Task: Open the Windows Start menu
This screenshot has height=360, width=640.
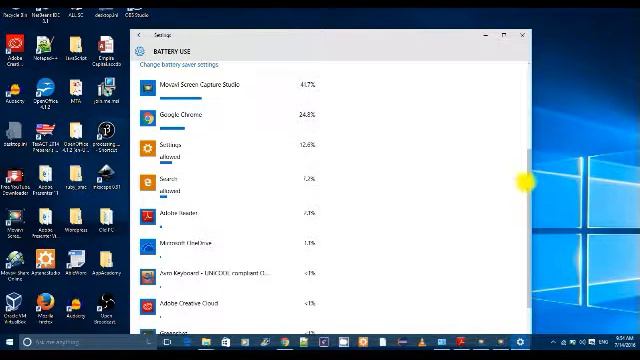Action: 9,342
